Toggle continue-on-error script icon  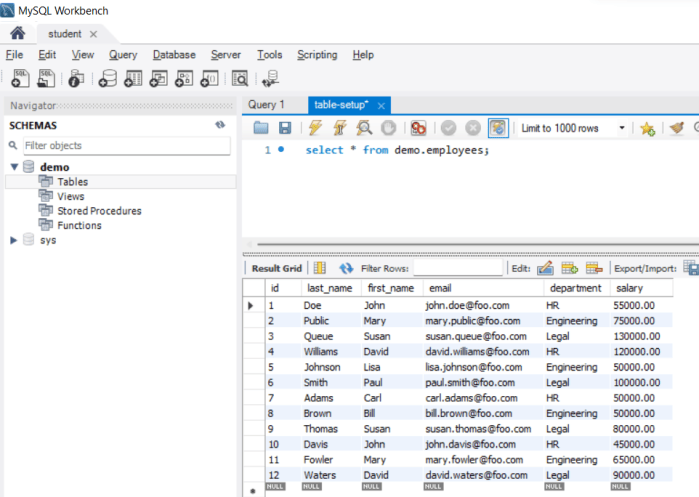coord(418,128)
